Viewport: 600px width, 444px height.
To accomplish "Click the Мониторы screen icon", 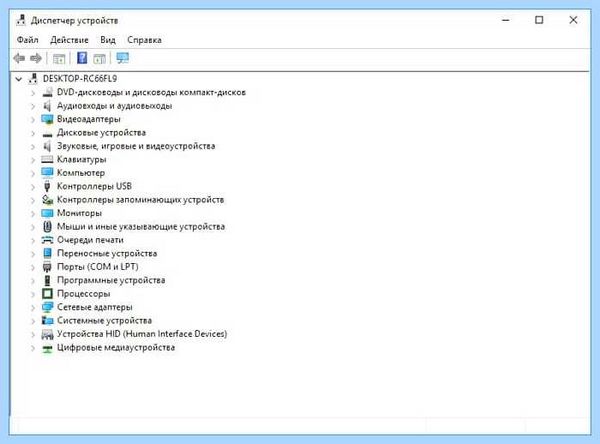I will pyautogui.click(x=47, y=213).
